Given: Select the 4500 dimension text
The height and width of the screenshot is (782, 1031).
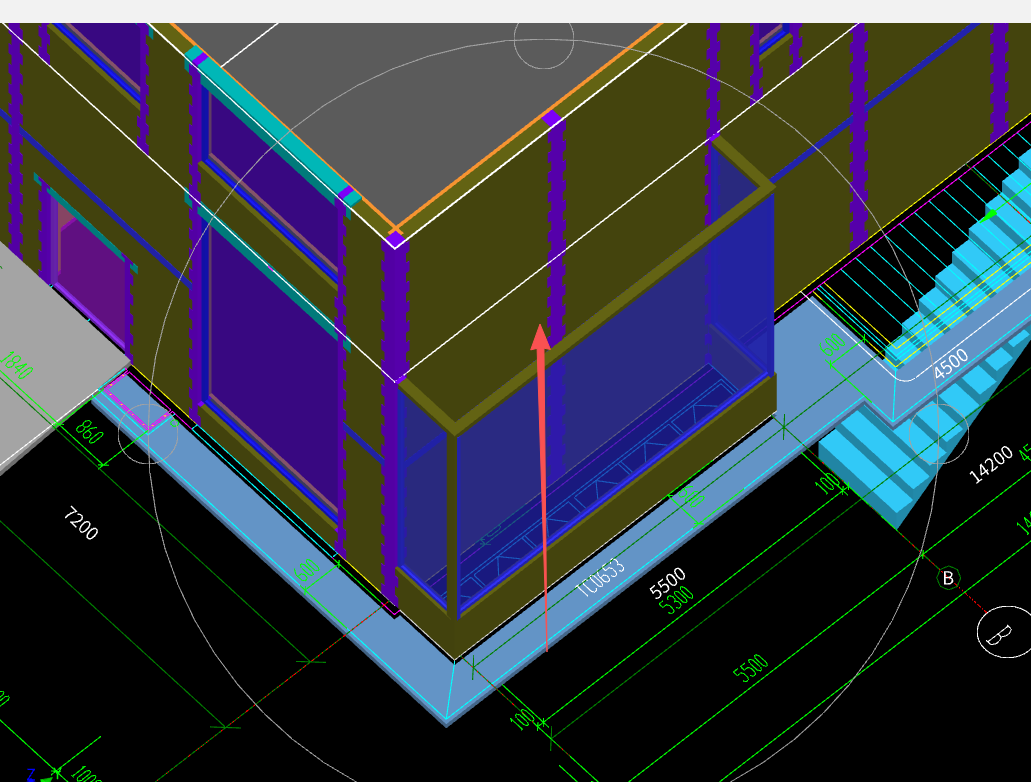Looking at the screenshot, I should click(950, 364).
